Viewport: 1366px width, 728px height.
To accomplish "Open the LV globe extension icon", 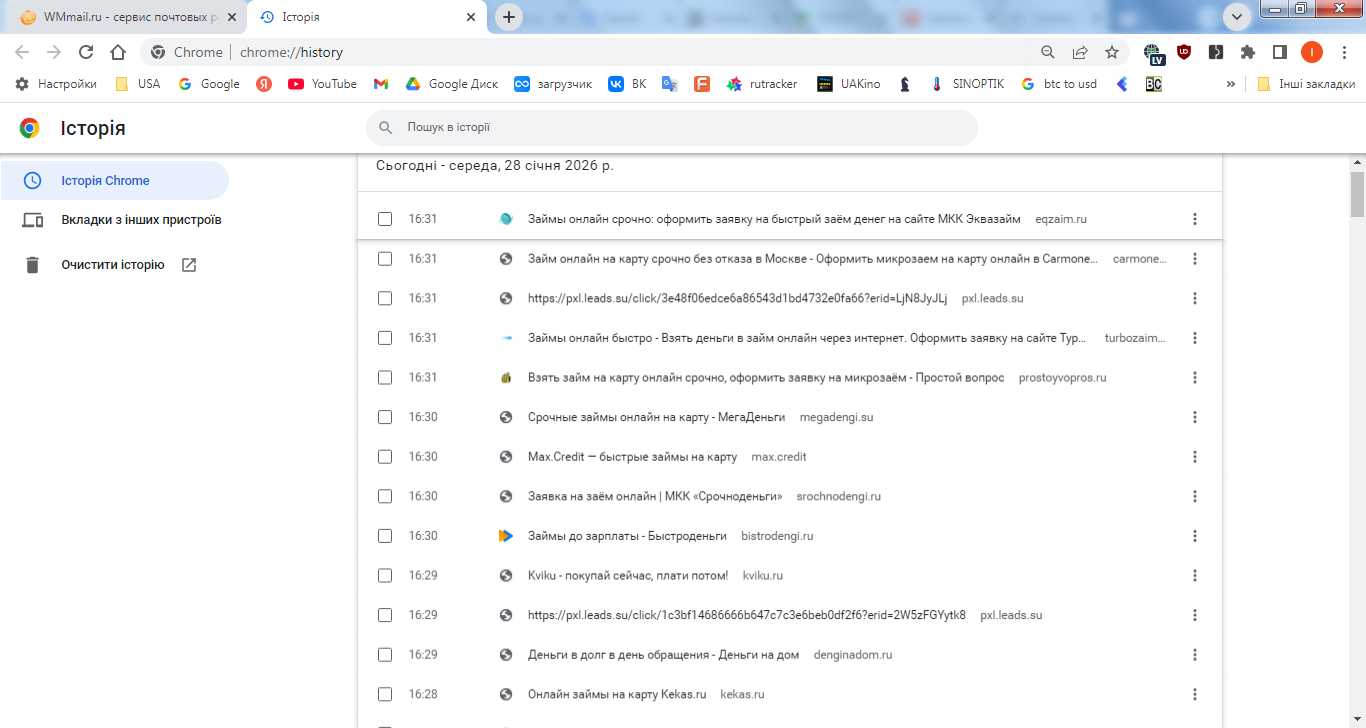I will (x=1154, y=52).
